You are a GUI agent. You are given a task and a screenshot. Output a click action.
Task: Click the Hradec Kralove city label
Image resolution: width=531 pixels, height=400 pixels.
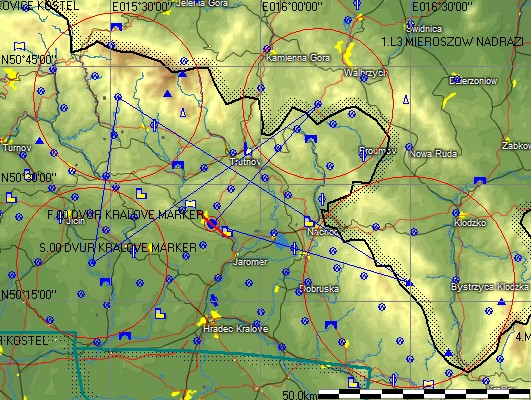click(x=236, y=329)
